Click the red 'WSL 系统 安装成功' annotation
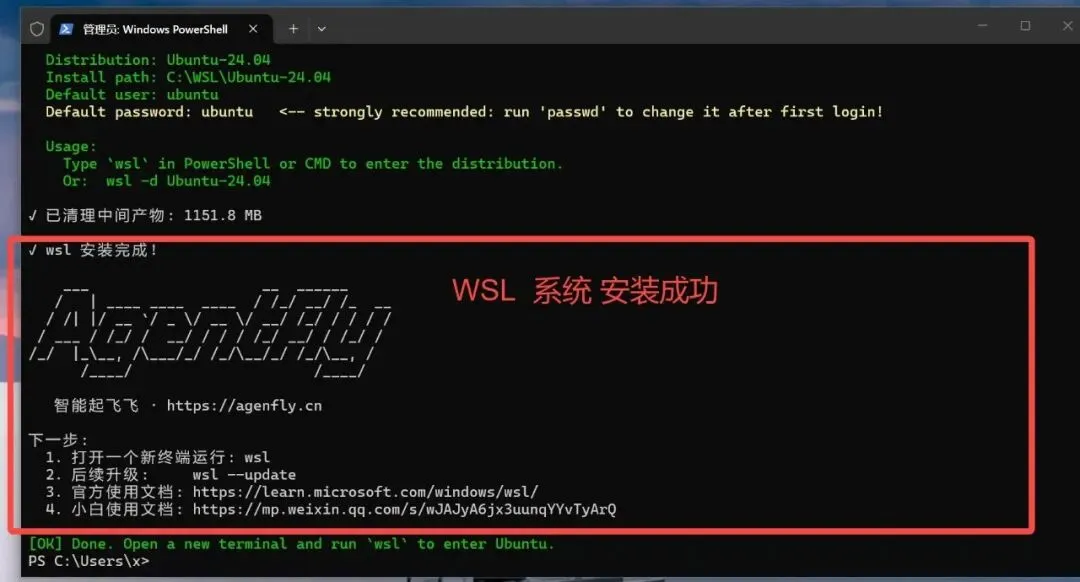The height and width of the screenshot is (582, 1080). coord(585,291)
